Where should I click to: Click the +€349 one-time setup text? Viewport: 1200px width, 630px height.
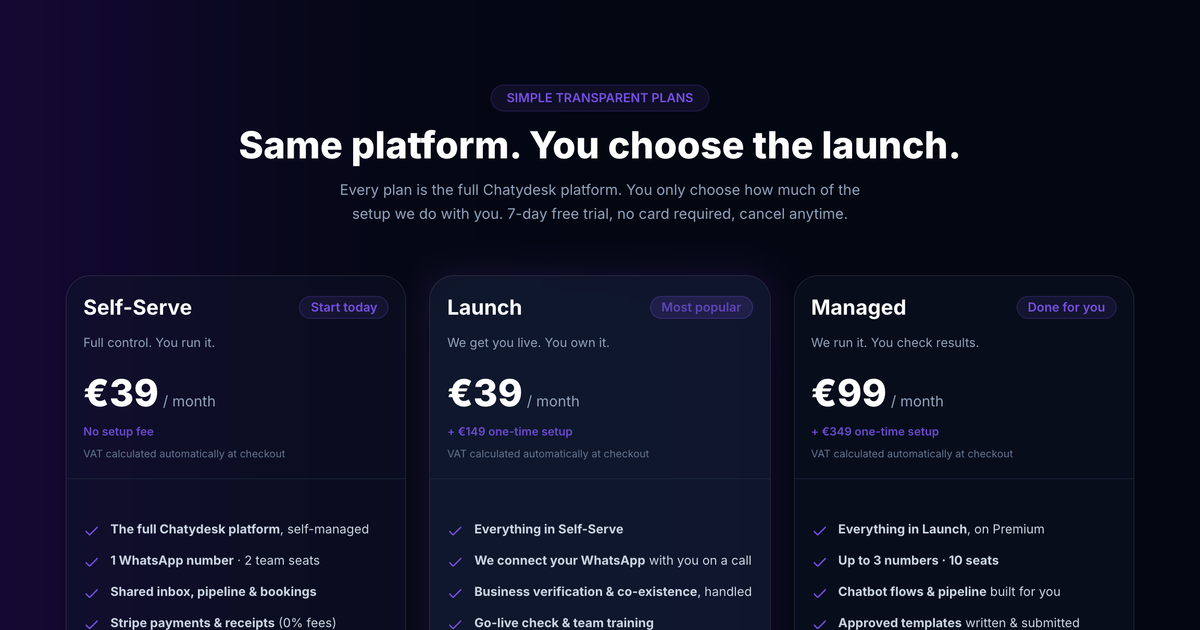[x=875, y=432]
